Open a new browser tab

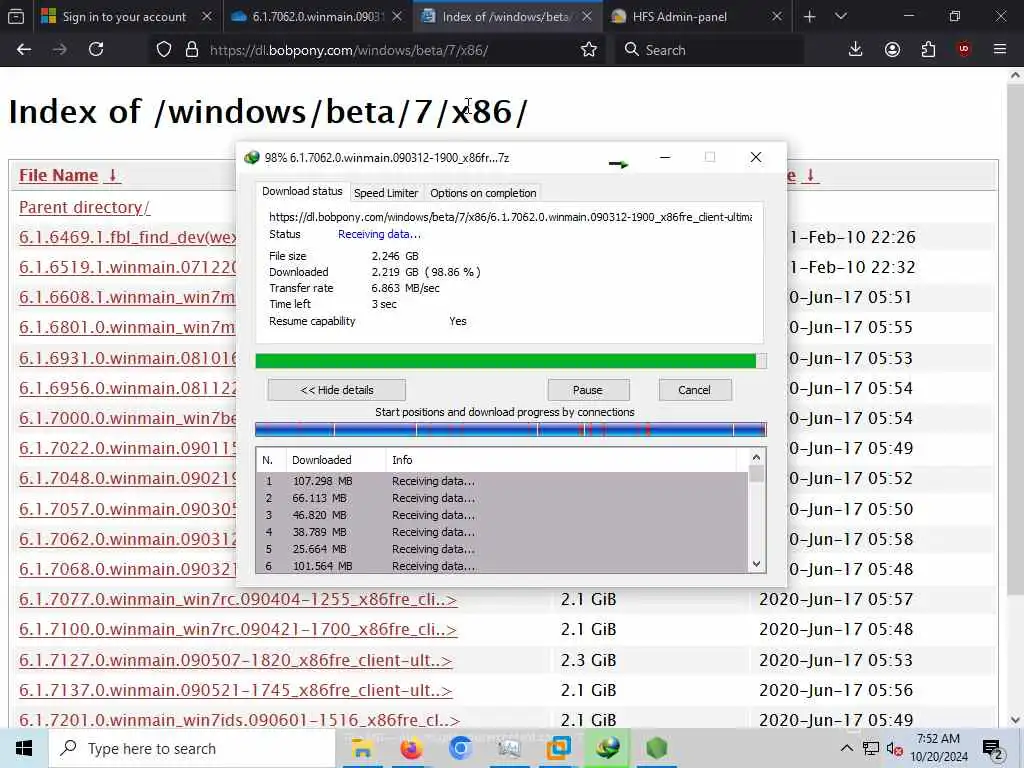810,16
